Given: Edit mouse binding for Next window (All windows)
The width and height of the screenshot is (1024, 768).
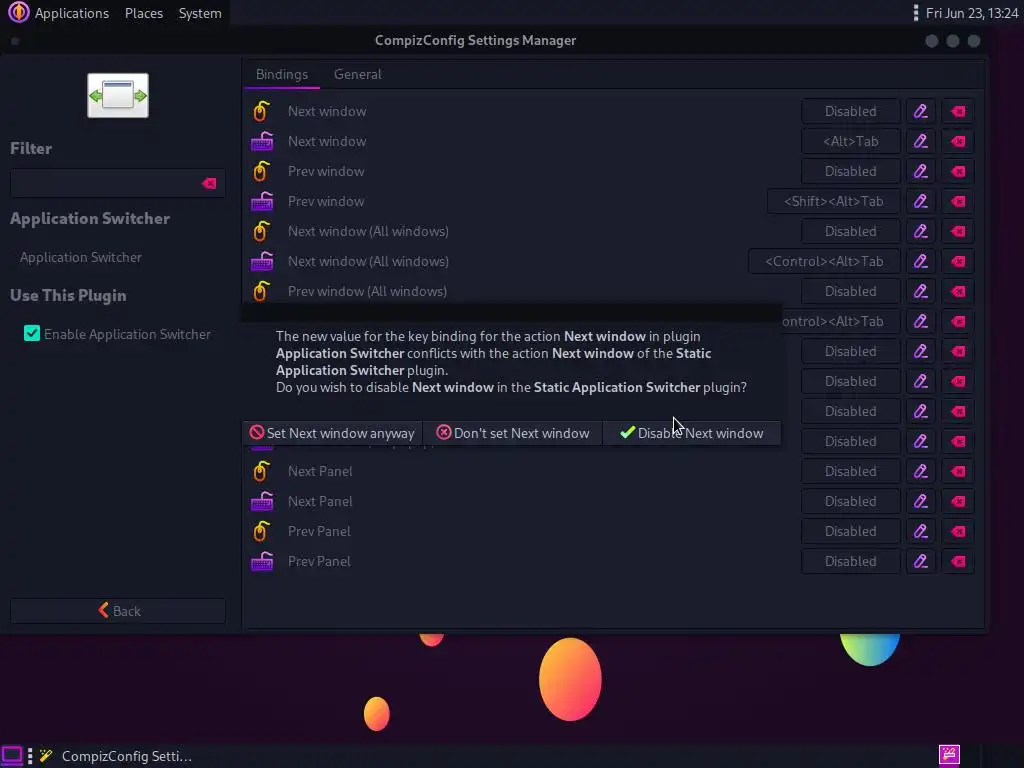Looking at the screenshot, I should [x=921, y=231].
